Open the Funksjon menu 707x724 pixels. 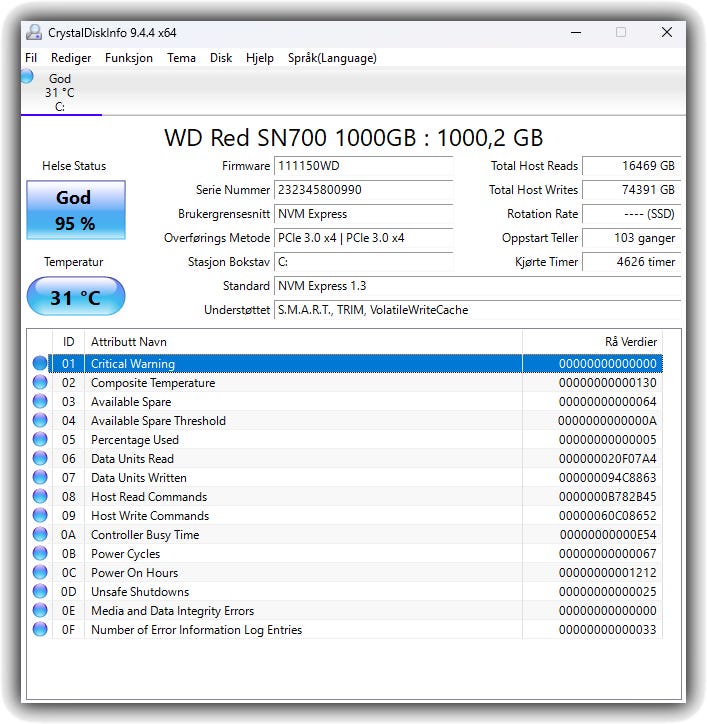(129, 58)
